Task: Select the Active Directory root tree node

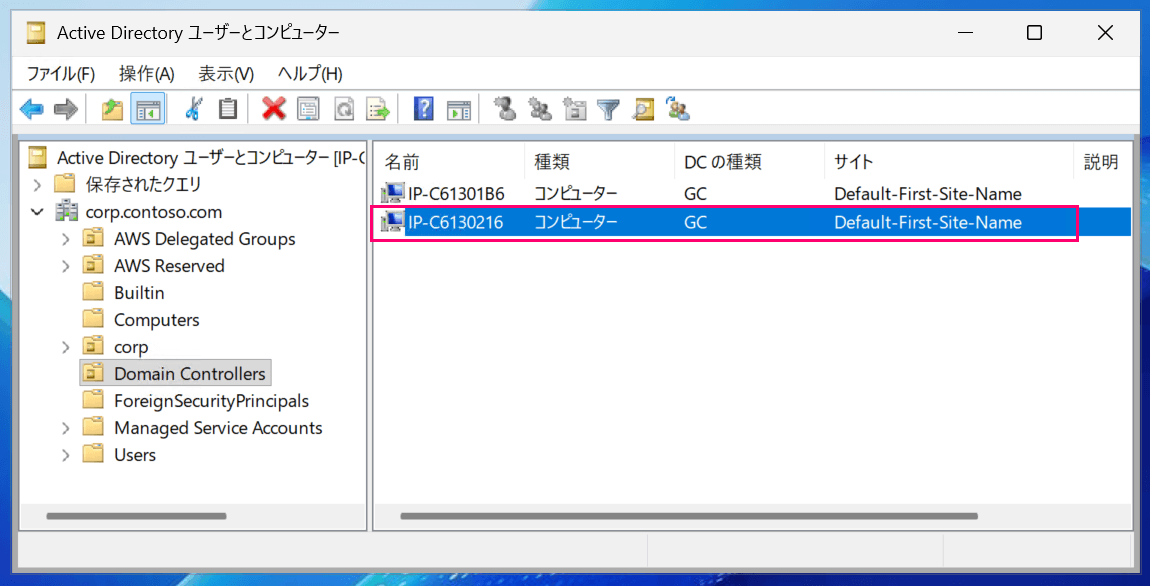Action: (x=210, y=158)
